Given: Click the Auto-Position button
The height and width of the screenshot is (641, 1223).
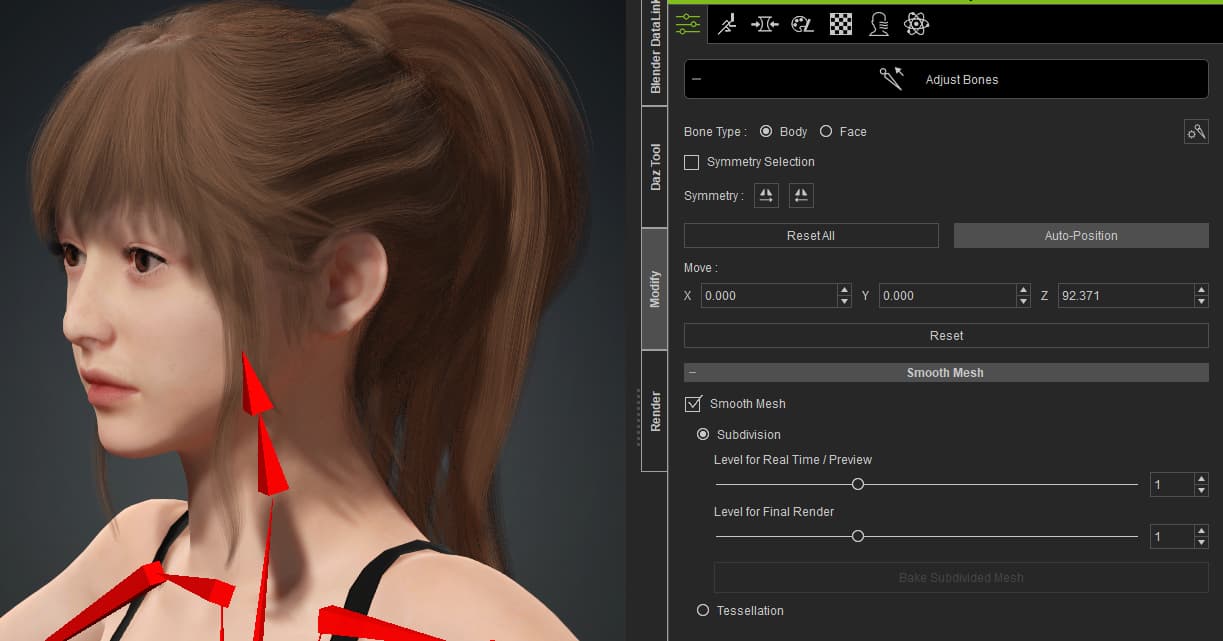Looking at the screenshot, I should [1081, 236].
